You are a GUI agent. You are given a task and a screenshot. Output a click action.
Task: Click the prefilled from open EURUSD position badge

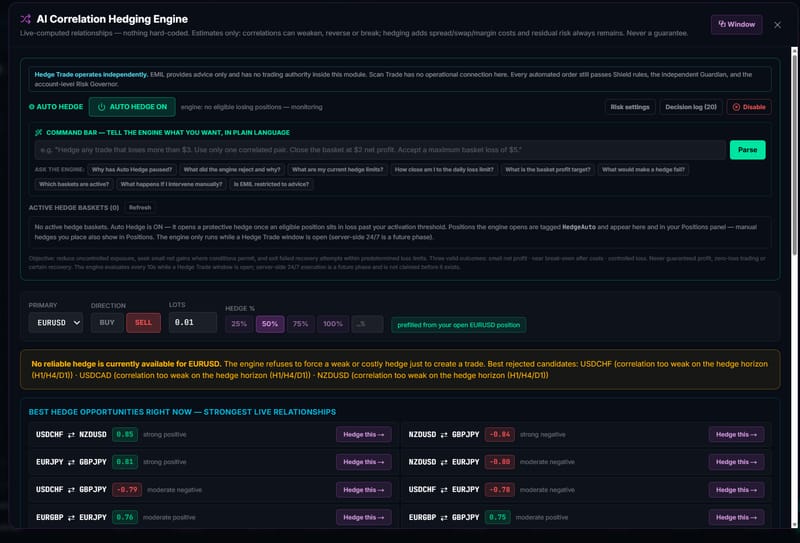coord(459,325)
